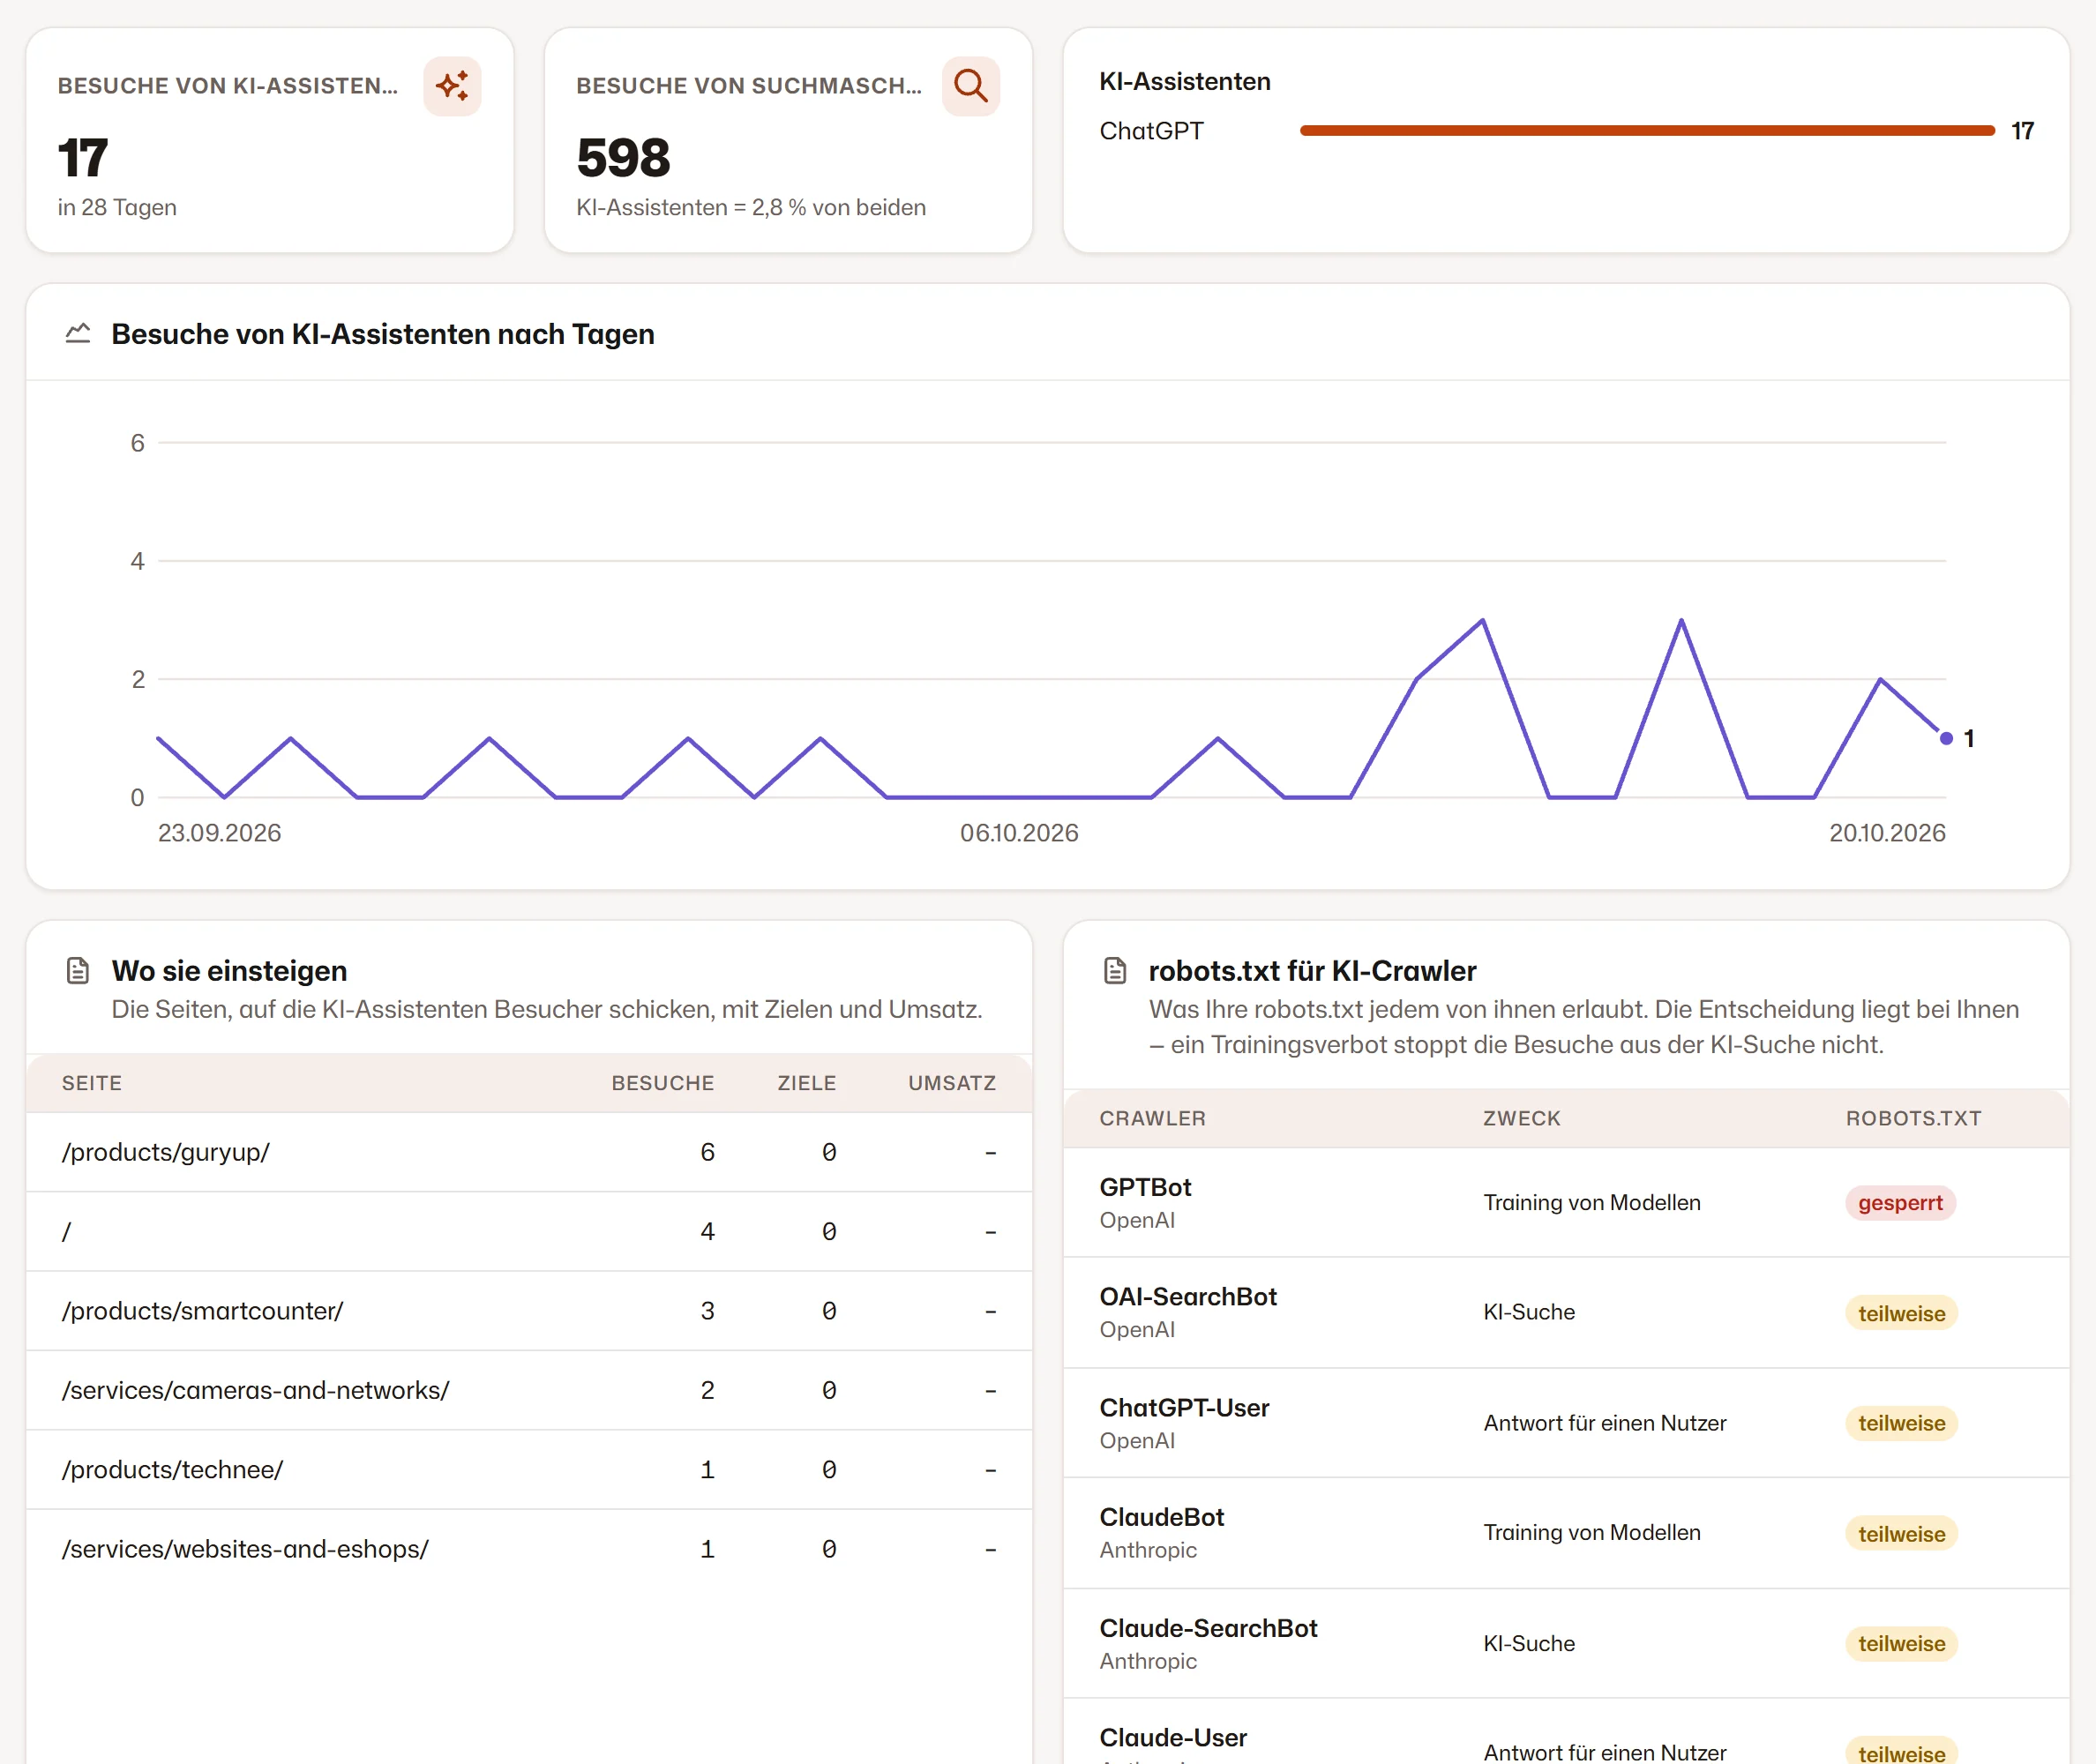This screenshot has height=1764, width=2096.
Task: Select the ClaudeBot crawler name
Action: point(1161,1517)
